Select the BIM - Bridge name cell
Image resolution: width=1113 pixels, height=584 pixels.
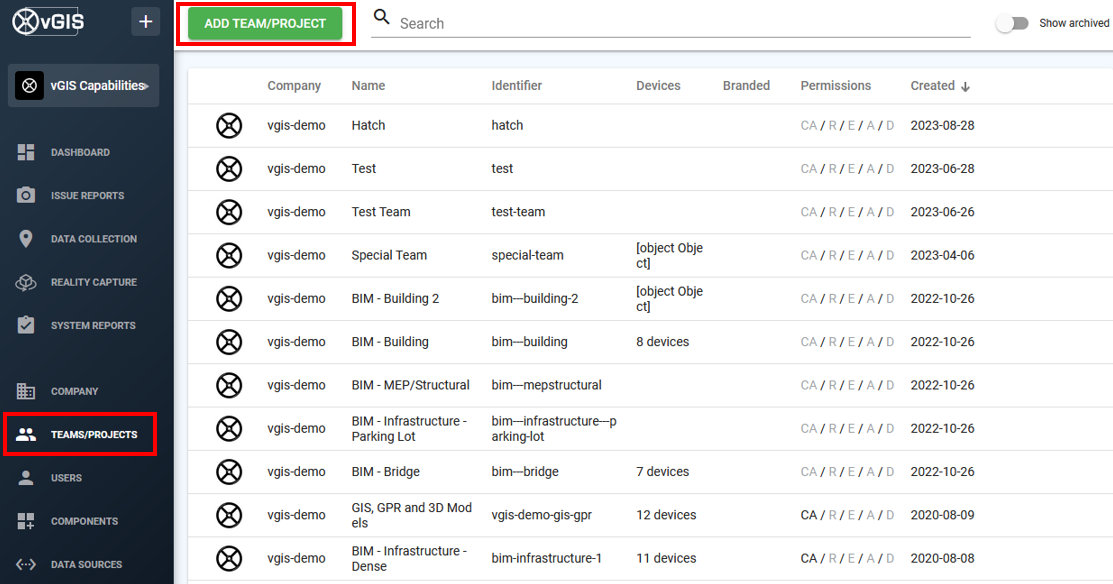pyautogui.click(x=385, y=472)
